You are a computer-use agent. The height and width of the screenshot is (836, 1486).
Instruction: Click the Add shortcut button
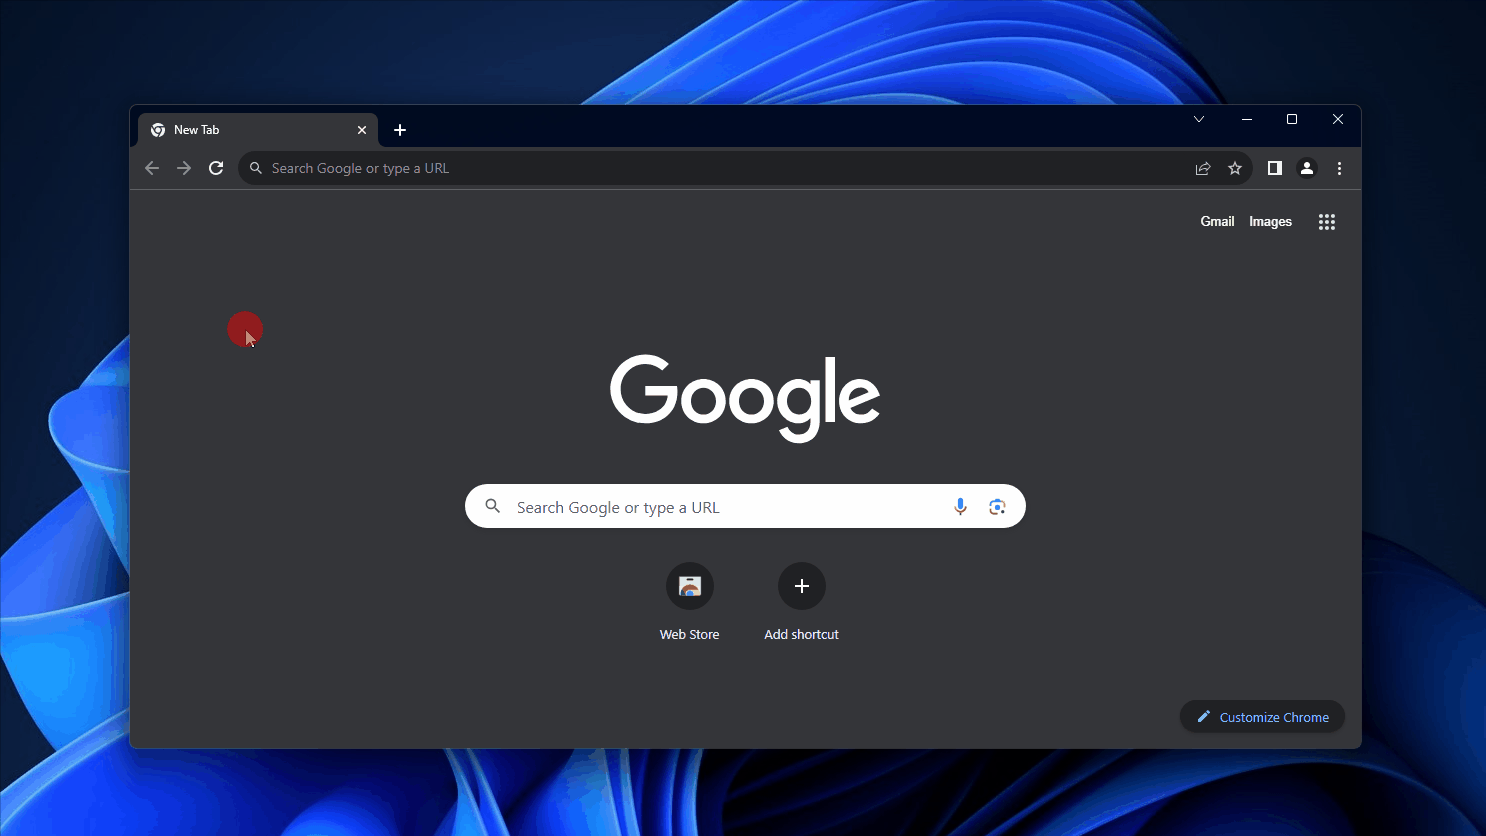tap(802, 587)
